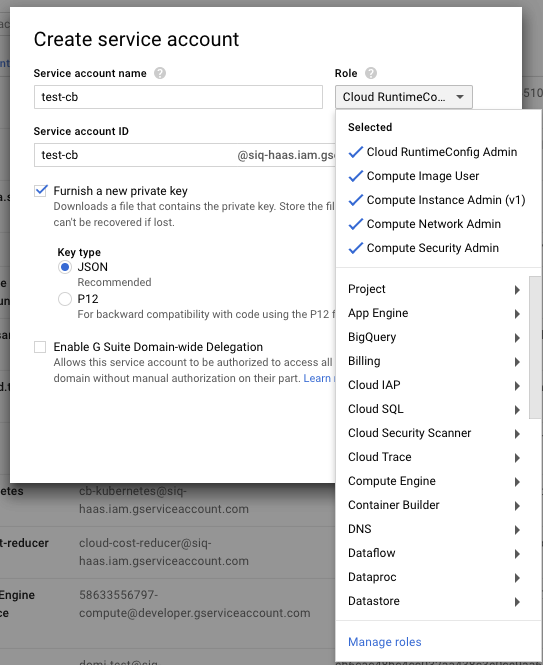Viewport: 543px width, 665px height.
Task: Select the P12 key type
Action: coord(64,299)
